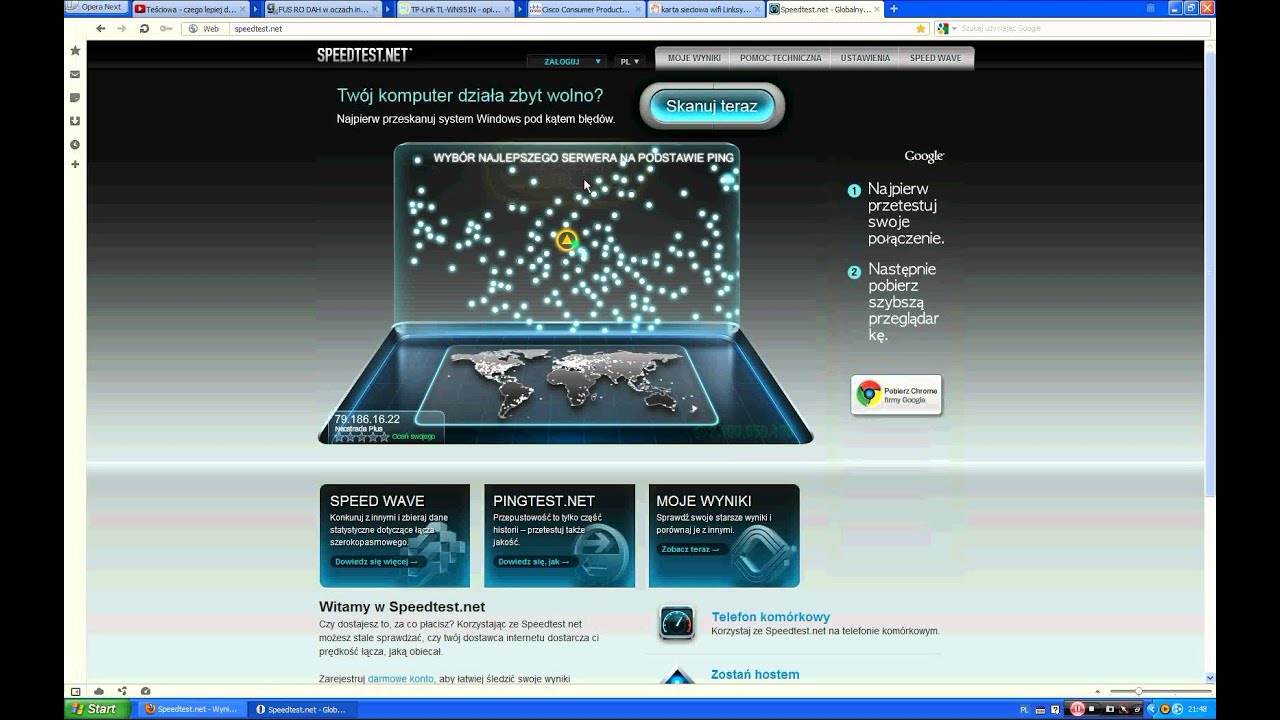Open the Zostań hostem link

(755, 674)
